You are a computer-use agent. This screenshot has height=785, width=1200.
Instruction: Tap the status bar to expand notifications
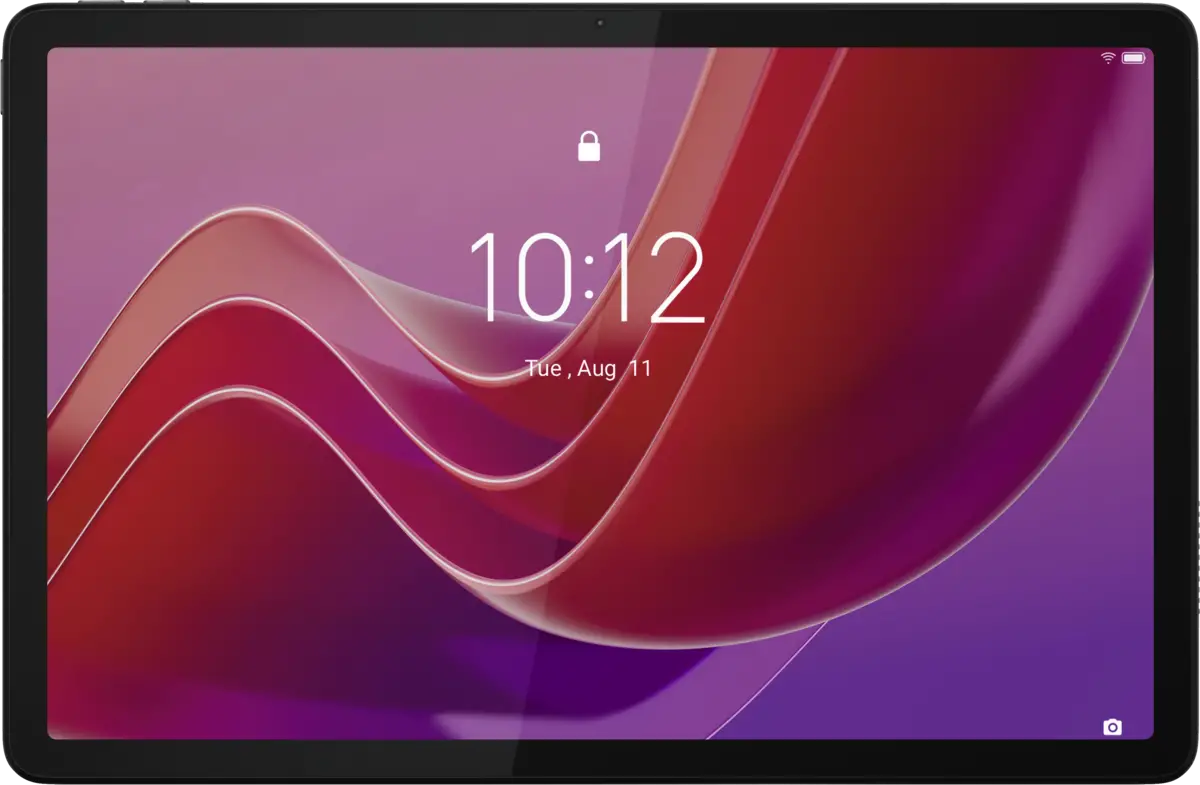[600, 58]
